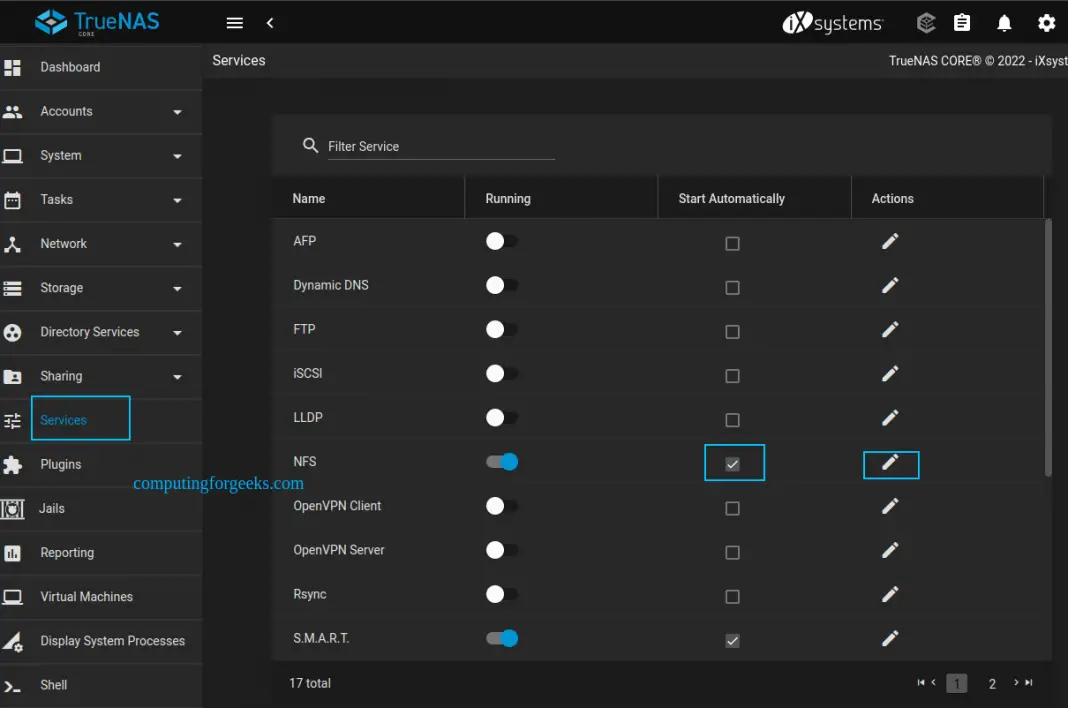Edit the OpenVPN Server service settings
1068x708 pixels.
pyautogui.click(x=890, y=550)
